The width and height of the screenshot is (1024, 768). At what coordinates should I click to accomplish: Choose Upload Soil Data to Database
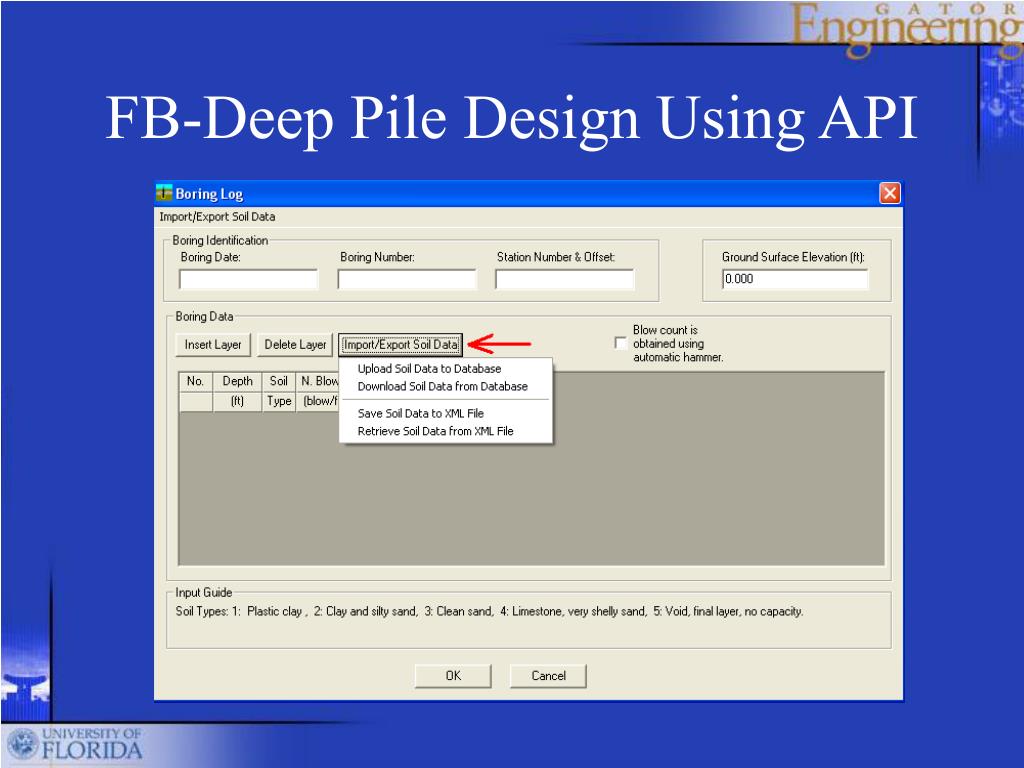click(x=429, y=369)
